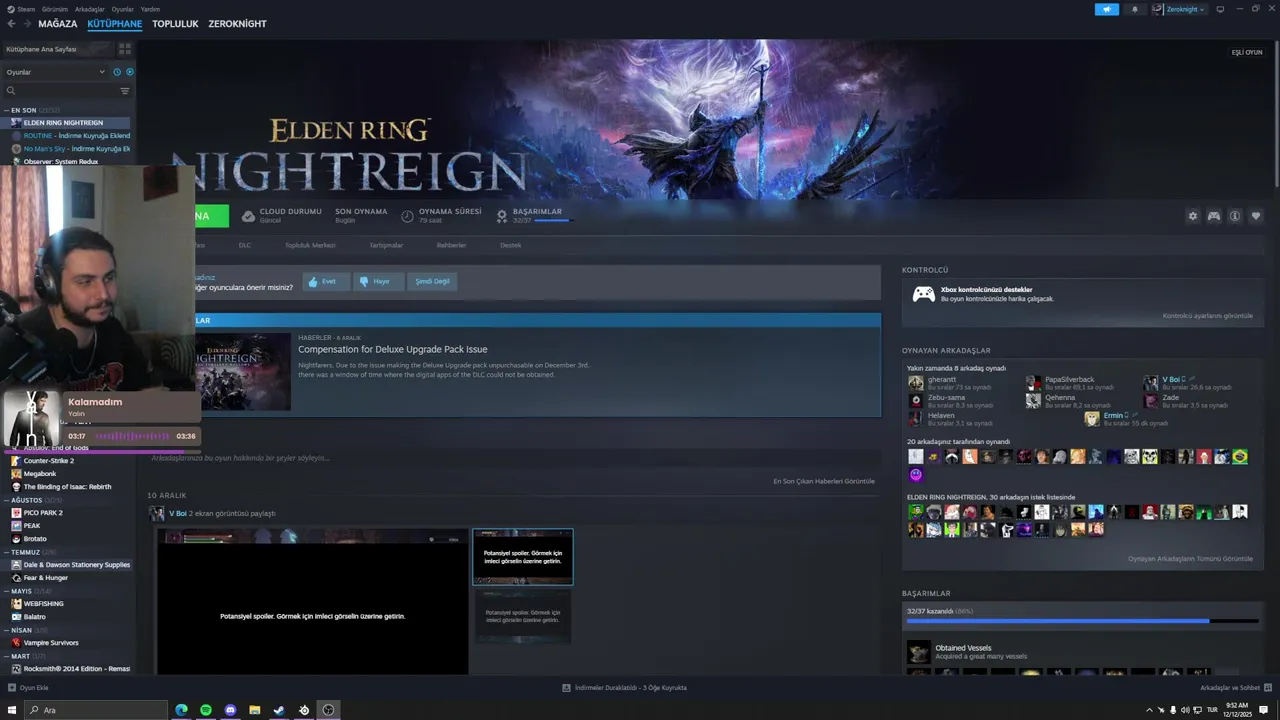Open advanced filter options icon
The image size is (1280, 720).
(x=125, y=91)
